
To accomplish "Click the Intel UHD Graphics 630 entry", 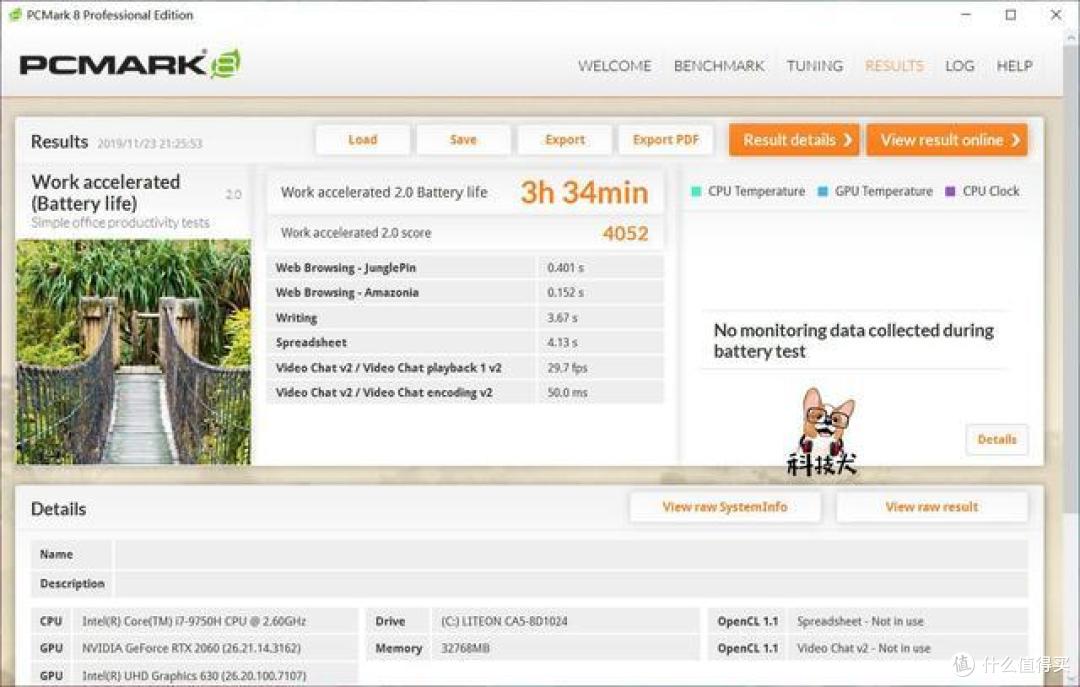I will [x=194, y=676].
